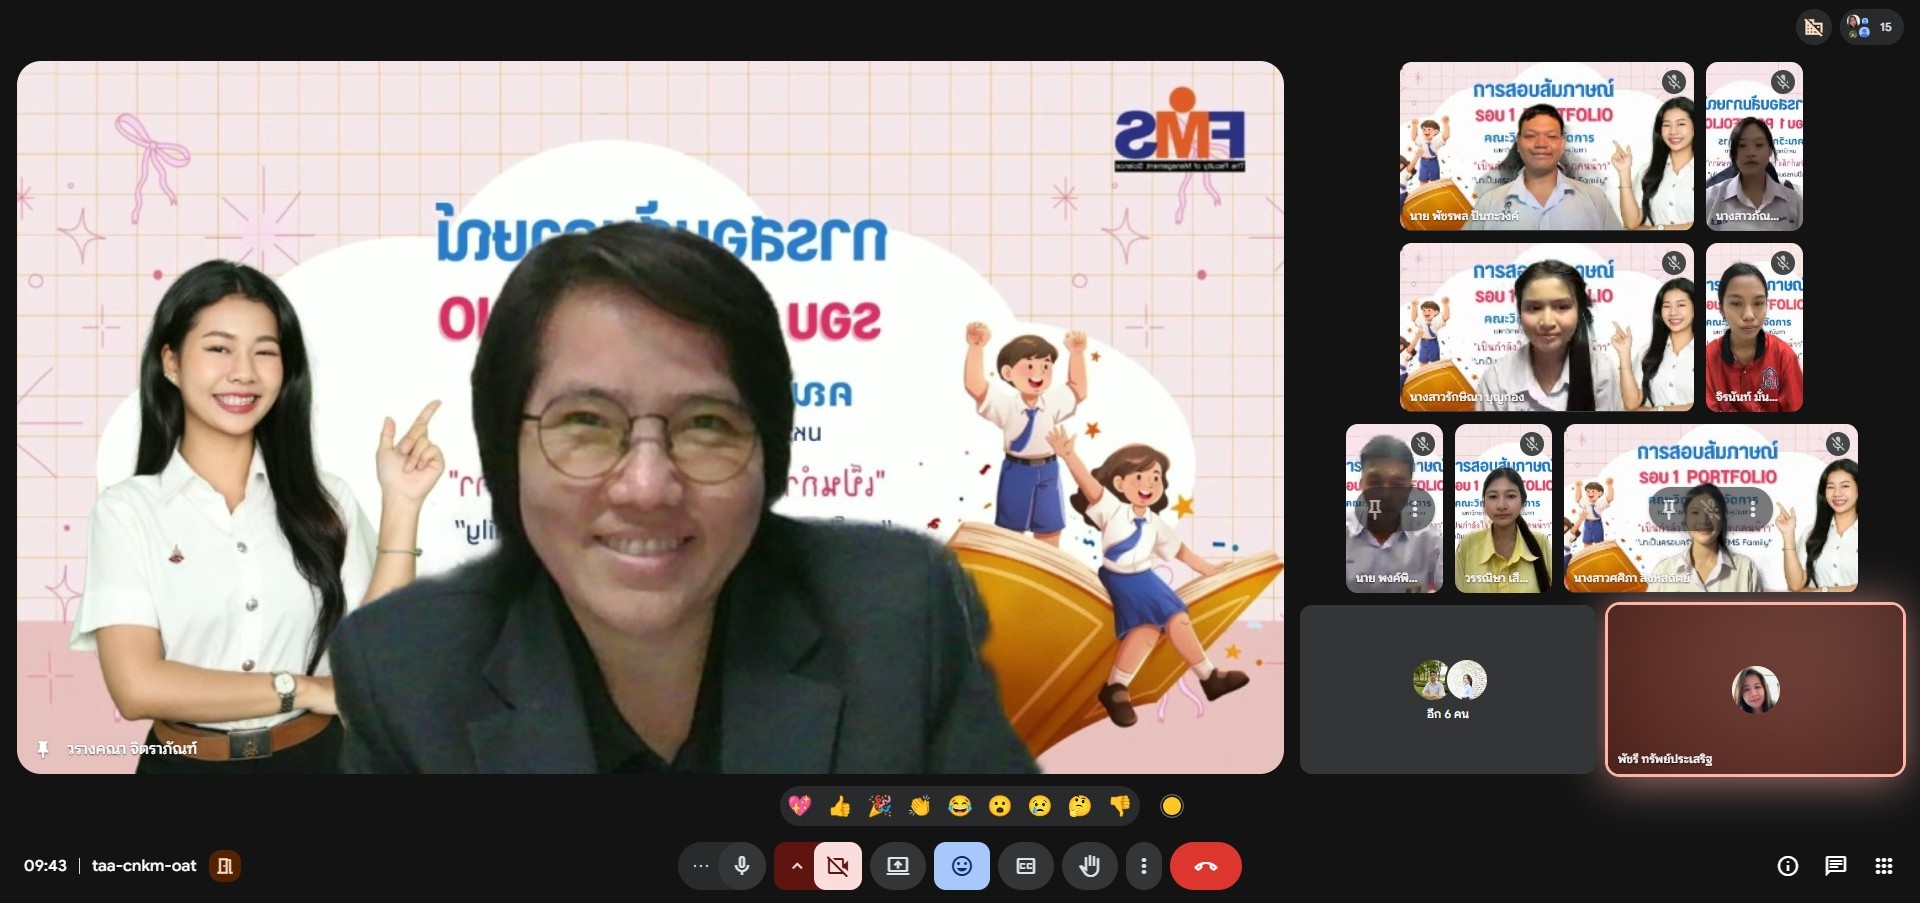This screenshot has height=903, width=1920.
Task: Send the thumbs up reaction
Action: coord(840,806)
